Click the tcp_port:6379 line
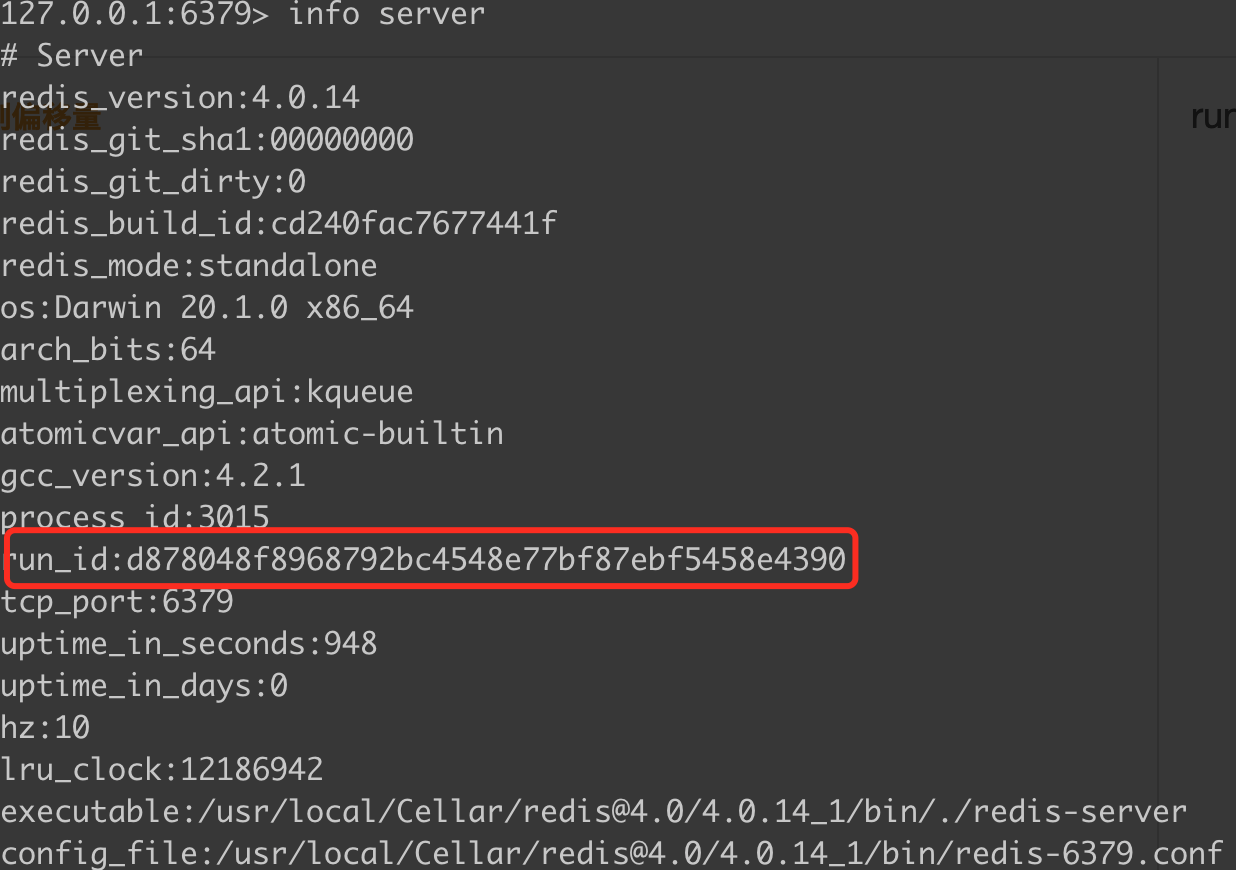This screenshot has width=1236, height=870. (x=117, y=601)
